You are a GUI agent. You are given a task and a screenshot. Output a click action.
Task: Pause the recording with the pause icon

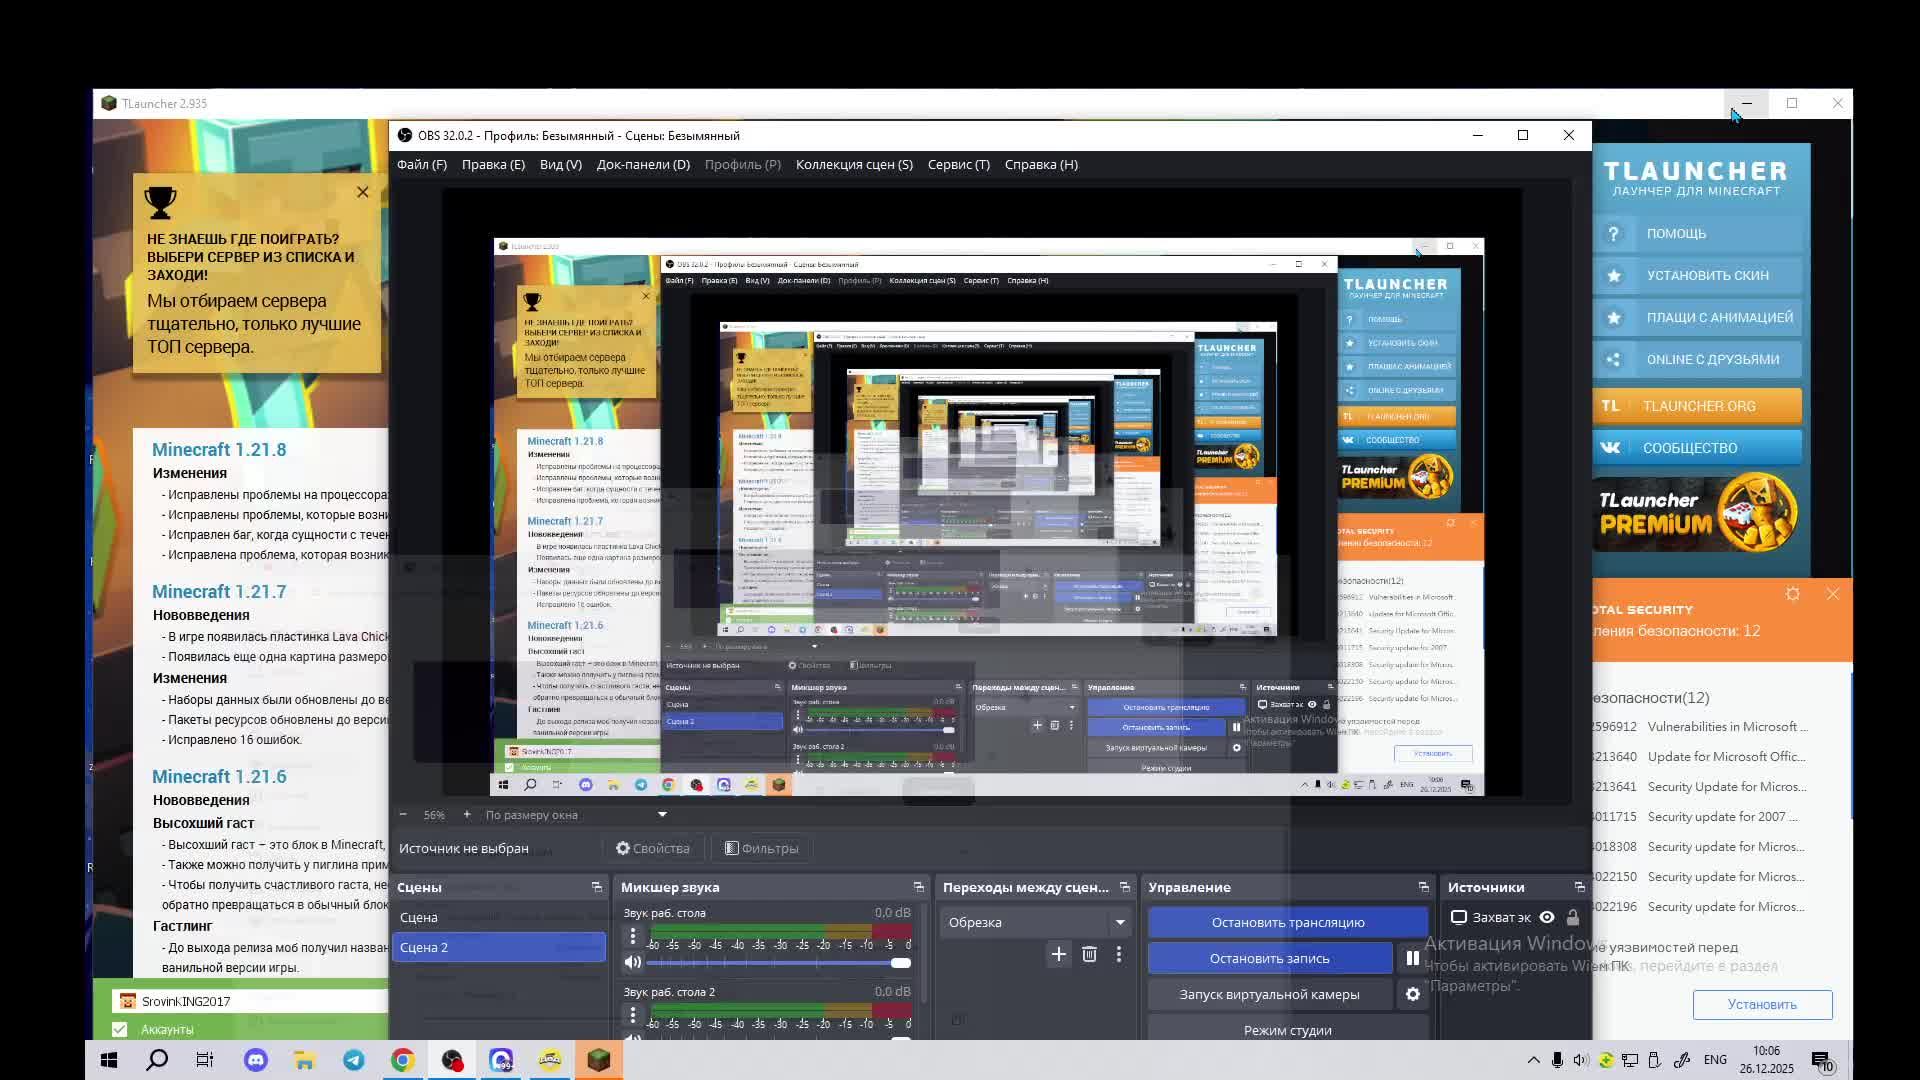click(x=1412, y=958)
